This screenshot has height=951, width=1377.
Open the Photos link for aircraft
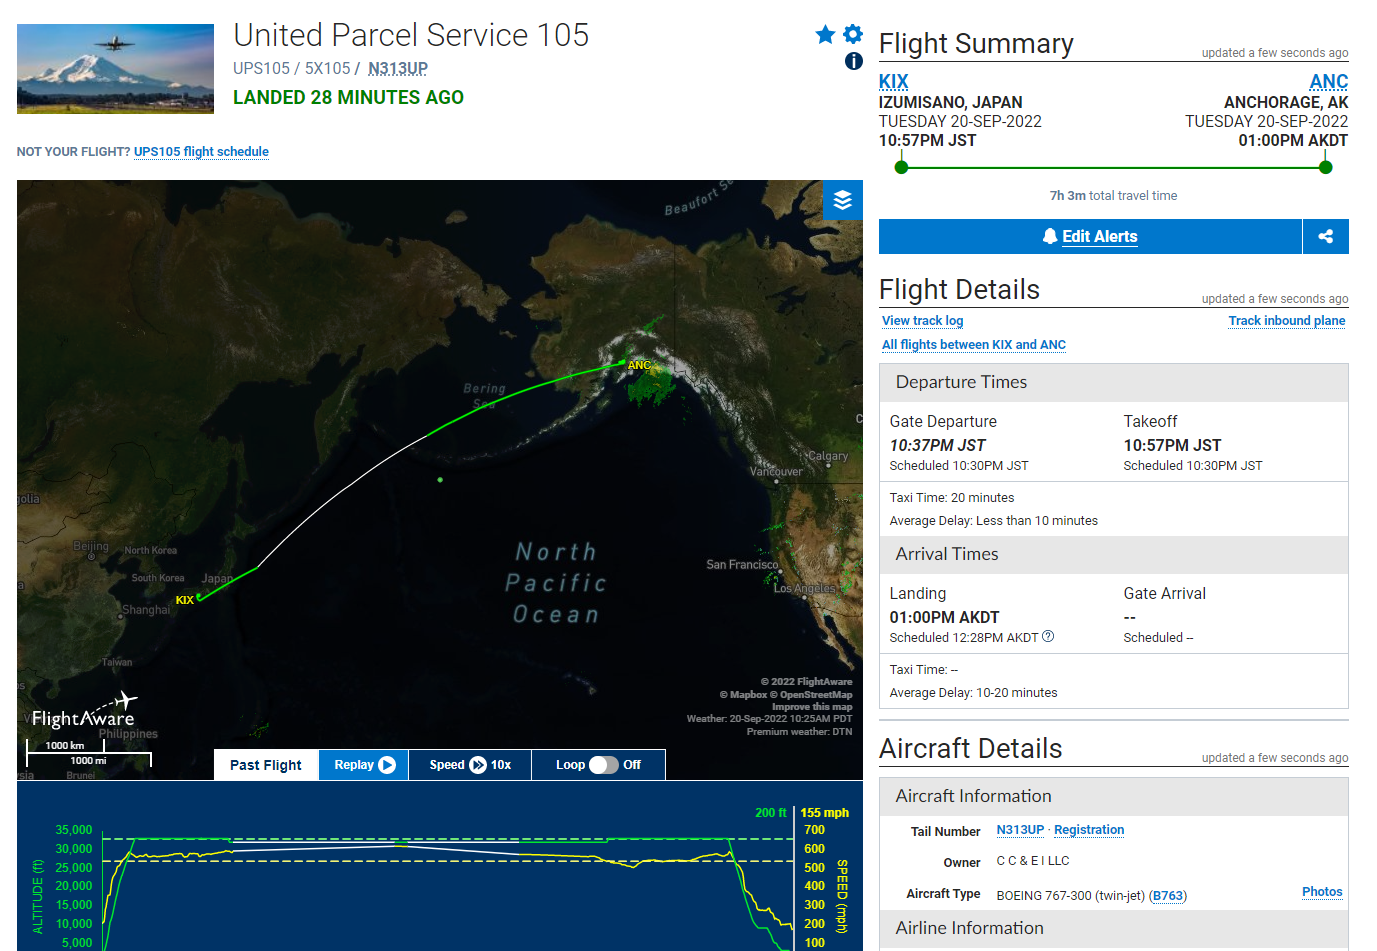coord(1322,892)
